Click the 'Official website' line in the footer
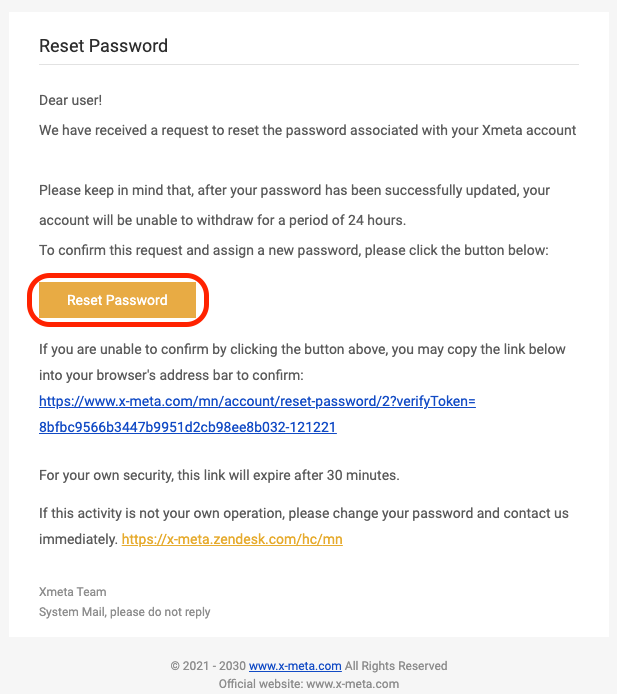 [308, 683]
